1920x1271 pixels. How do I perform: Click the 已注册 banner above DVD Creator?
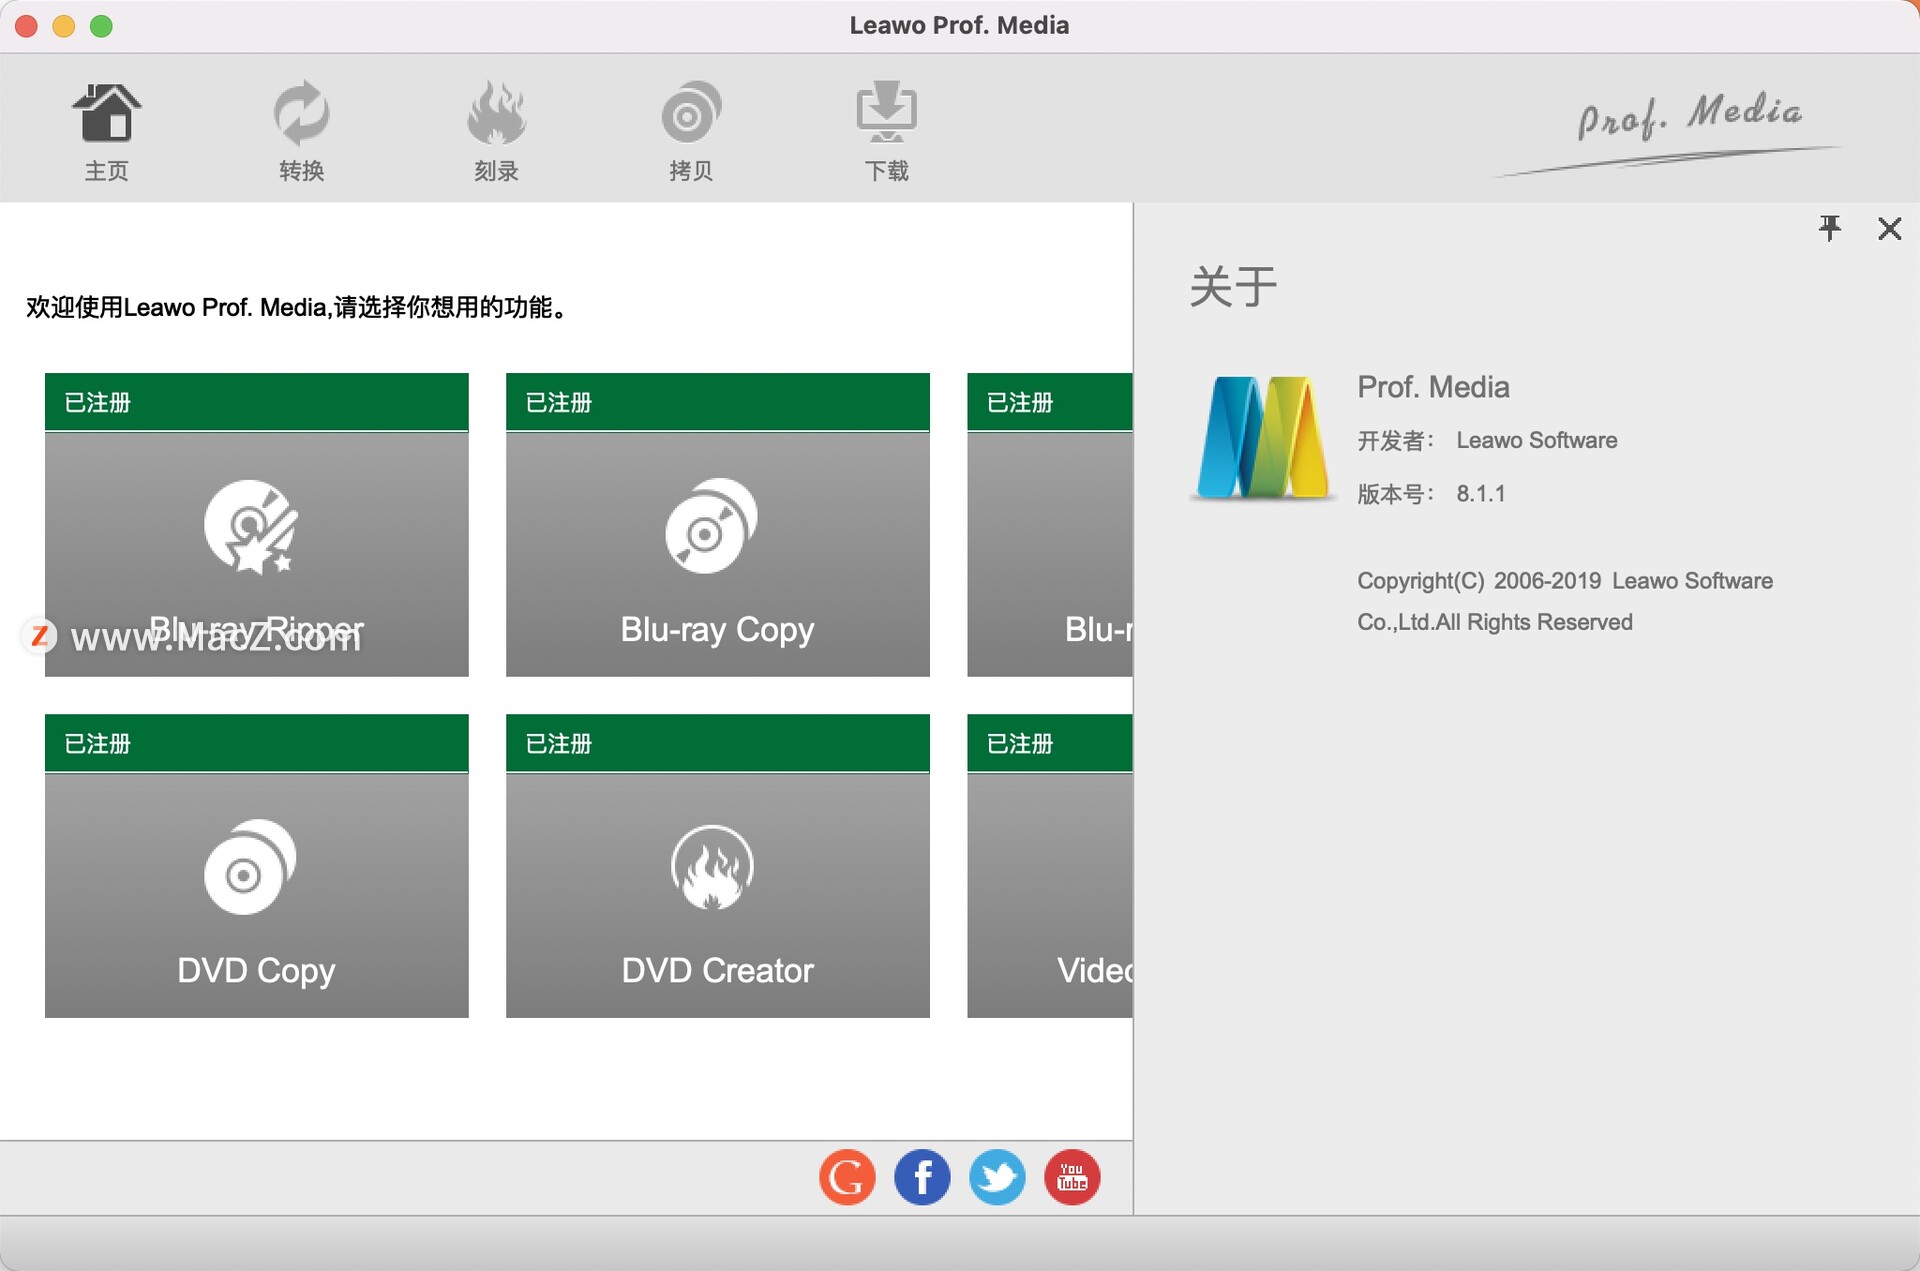coord(717,743)
